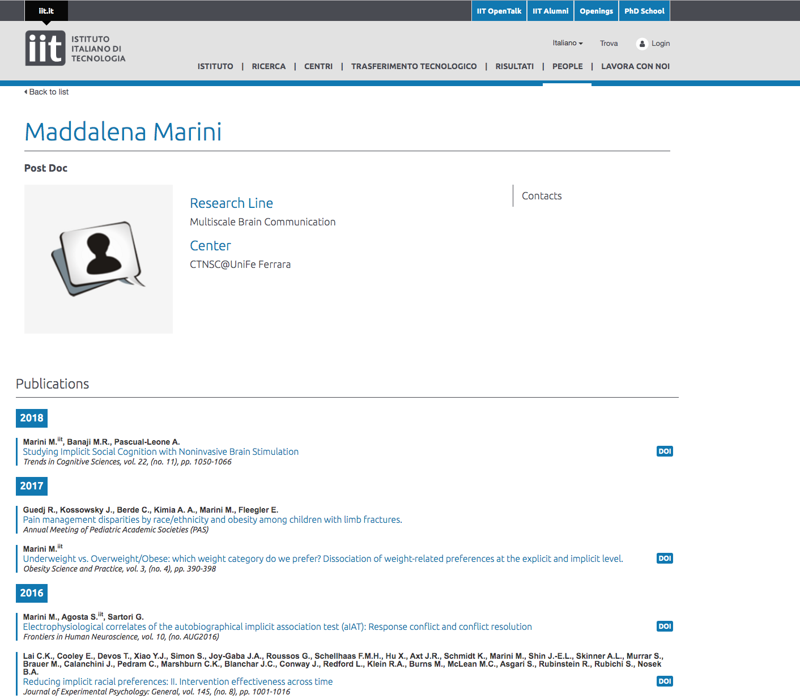Open the ISTITUTO menu

click(x=215, y=67)
